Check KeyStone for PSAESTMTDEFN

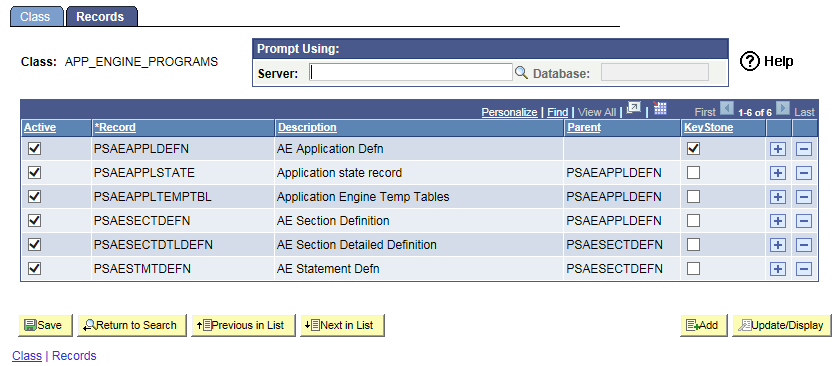(693, 269)
